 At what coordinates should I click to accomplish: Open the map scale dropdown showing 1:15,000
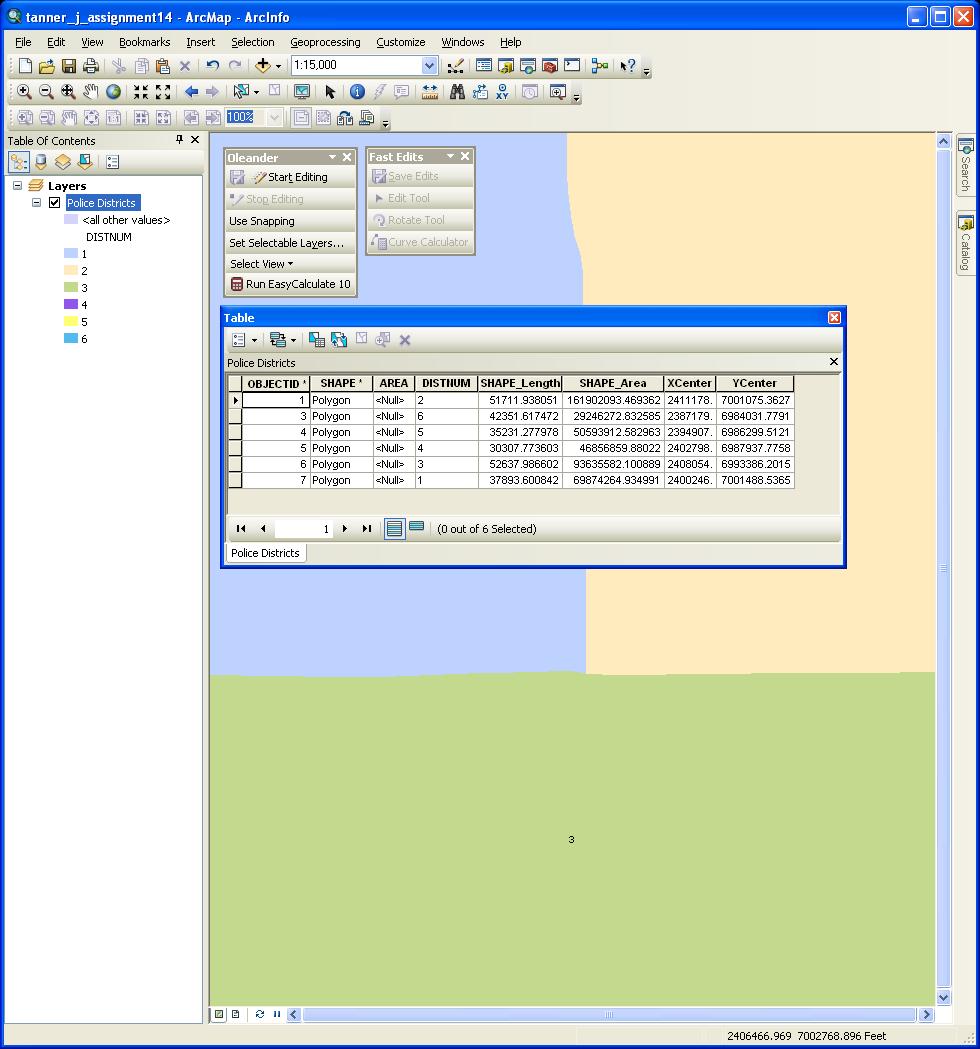click(x=428, y=65)
